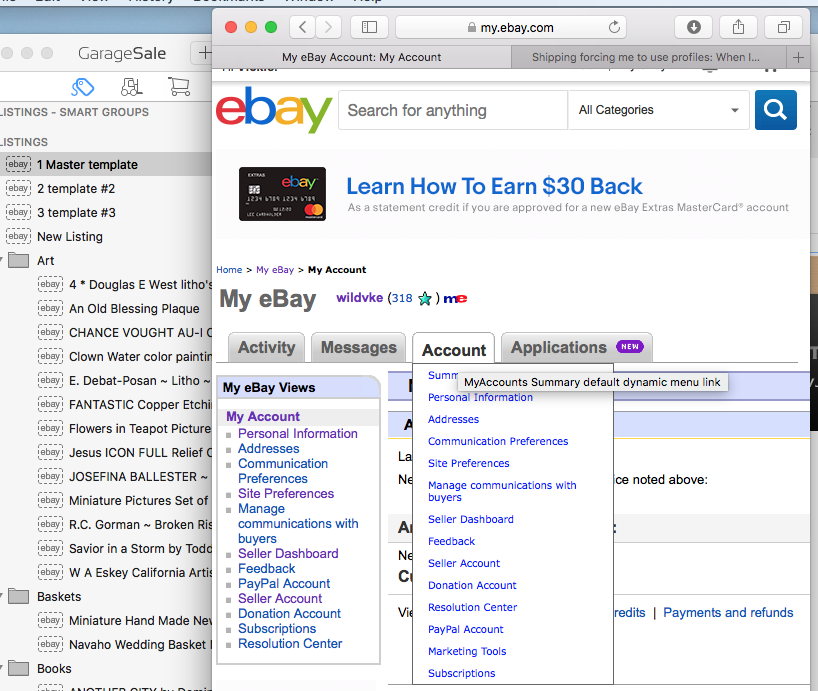This screenshot has width=818, height=691.
Task: Click the eBay 'me' page icon
Action: click(455, 298)
